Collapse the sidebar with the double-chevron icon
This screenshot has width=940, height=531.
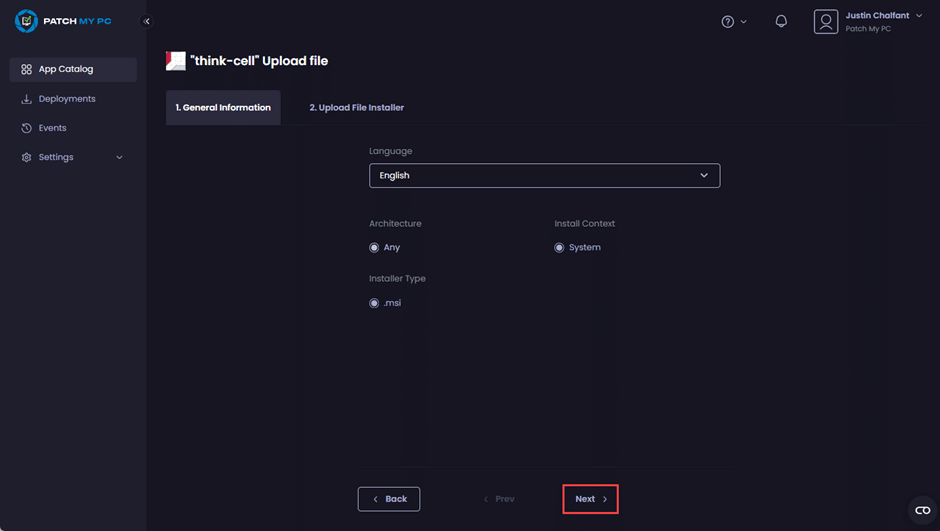click(x=147, y=21)
